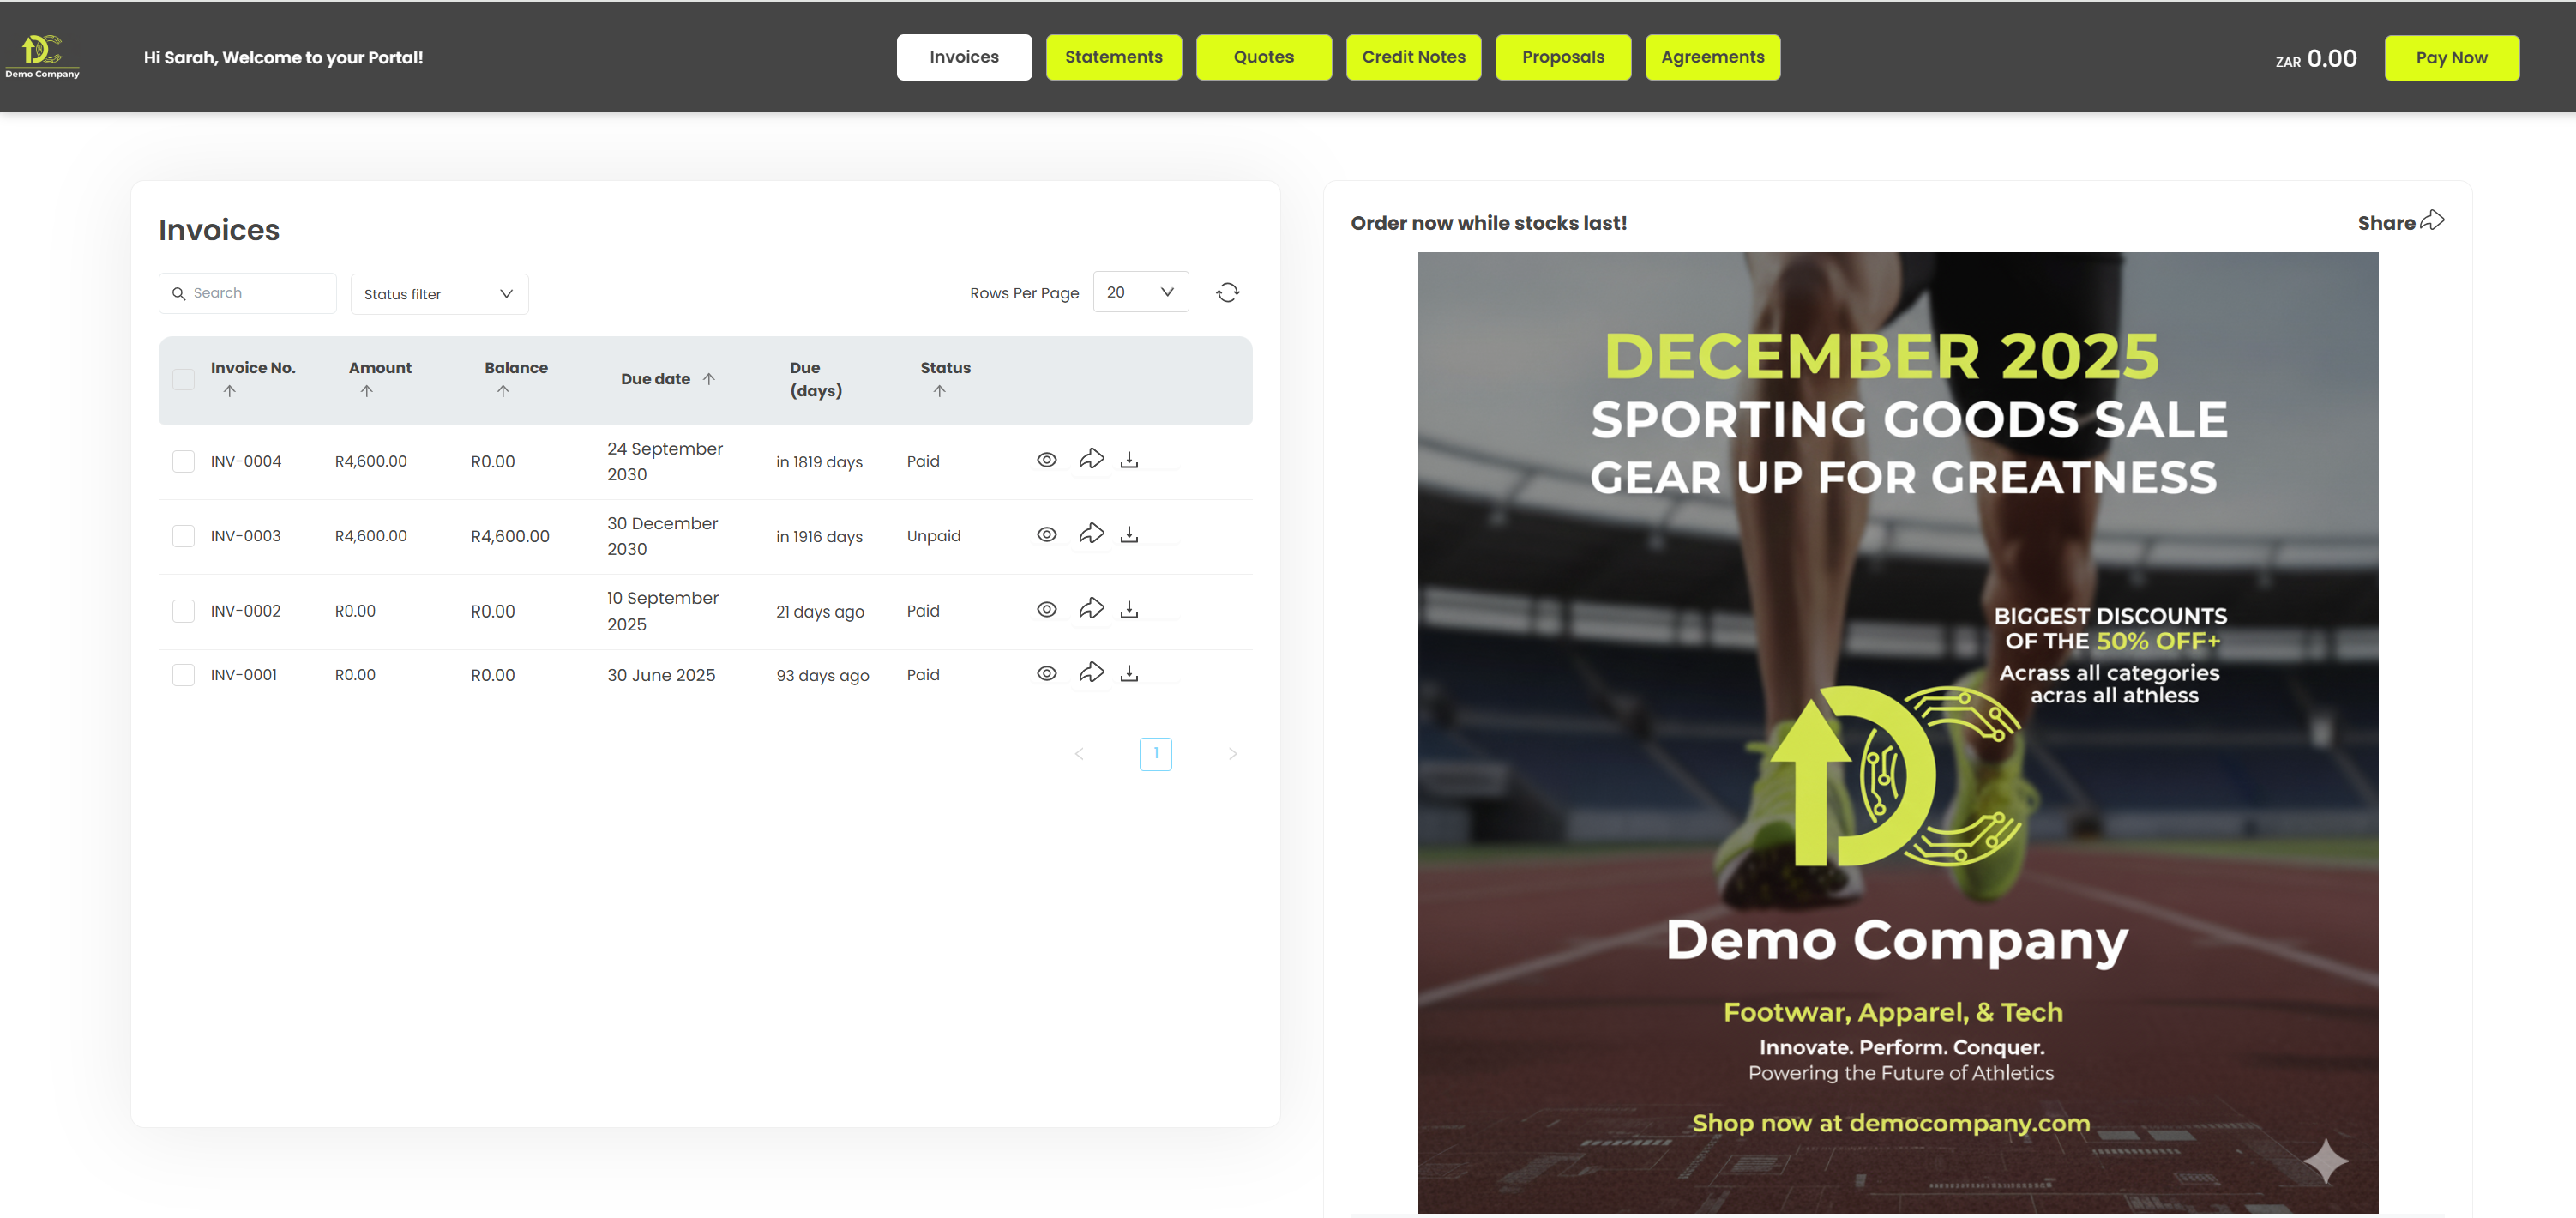Open the Credit Notes tab
Image resolution: width=2576 pixels, height=1218 pixels.
pyautogui.click(x=1412, y=57)
